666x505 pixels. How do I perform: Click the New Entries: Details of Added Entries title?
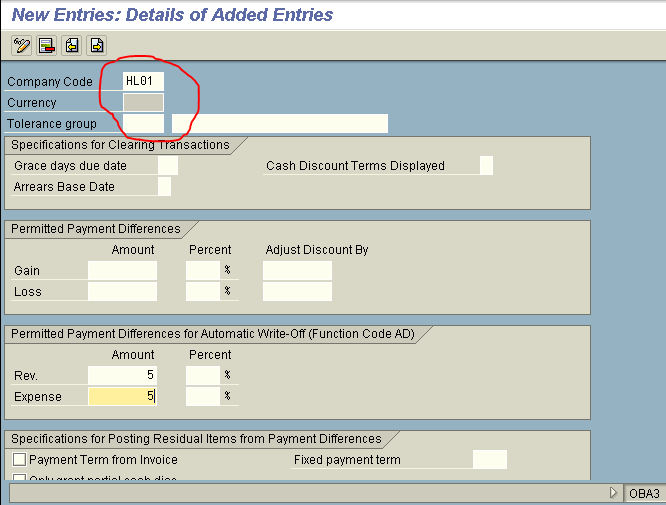[x=172, y=15]
